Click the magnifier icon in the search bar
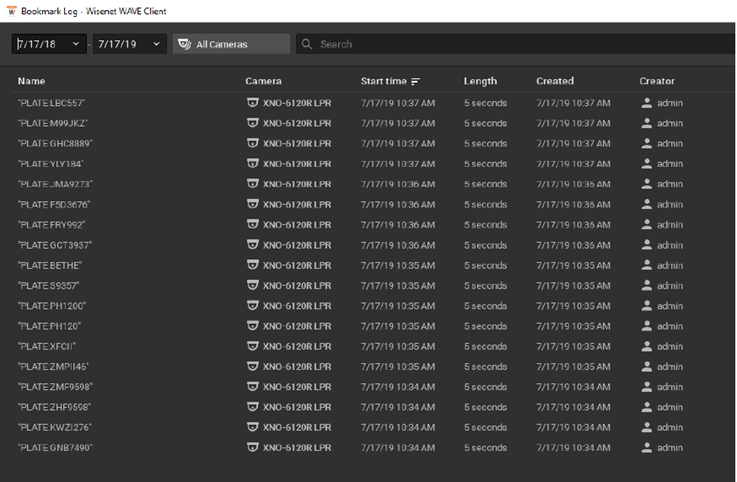Viewport: 737px width, 482px height. point(307,44)
